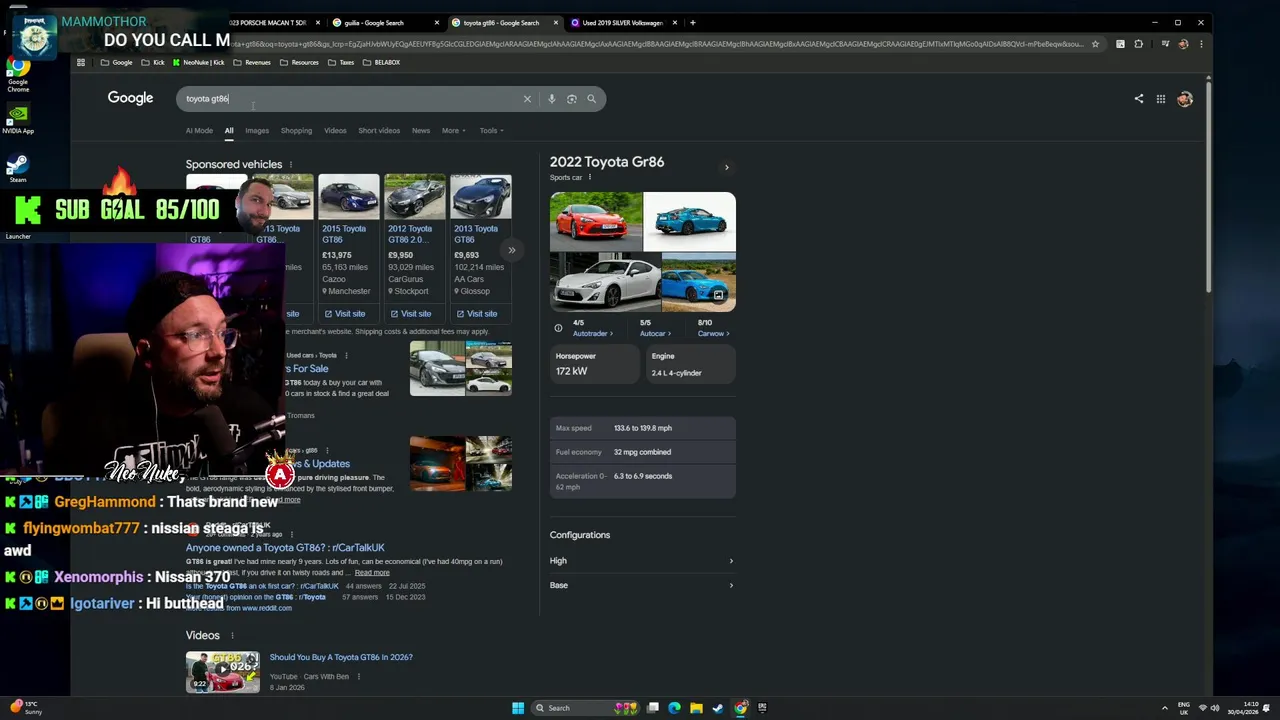Open Google Lens image search
Viewport: 1280px width, 720px height.
click(571, 99)
